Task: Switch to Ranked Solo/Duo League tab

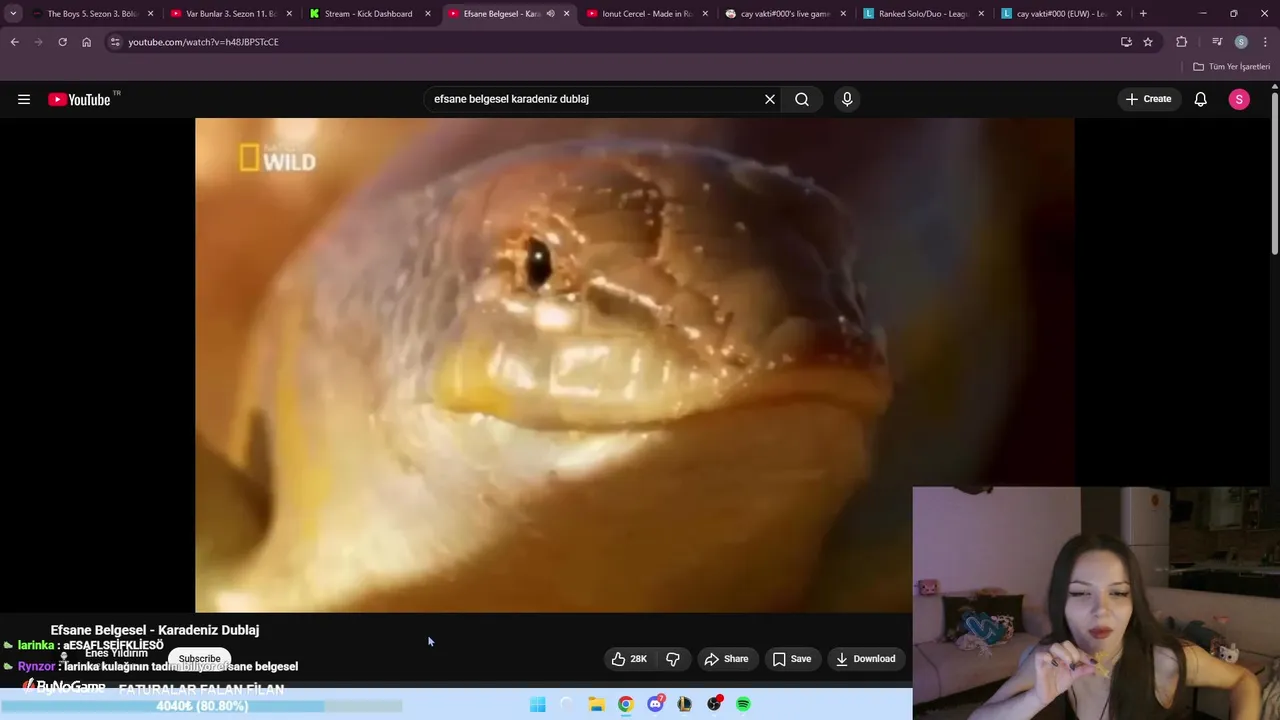Action: (x=923, y=14)
